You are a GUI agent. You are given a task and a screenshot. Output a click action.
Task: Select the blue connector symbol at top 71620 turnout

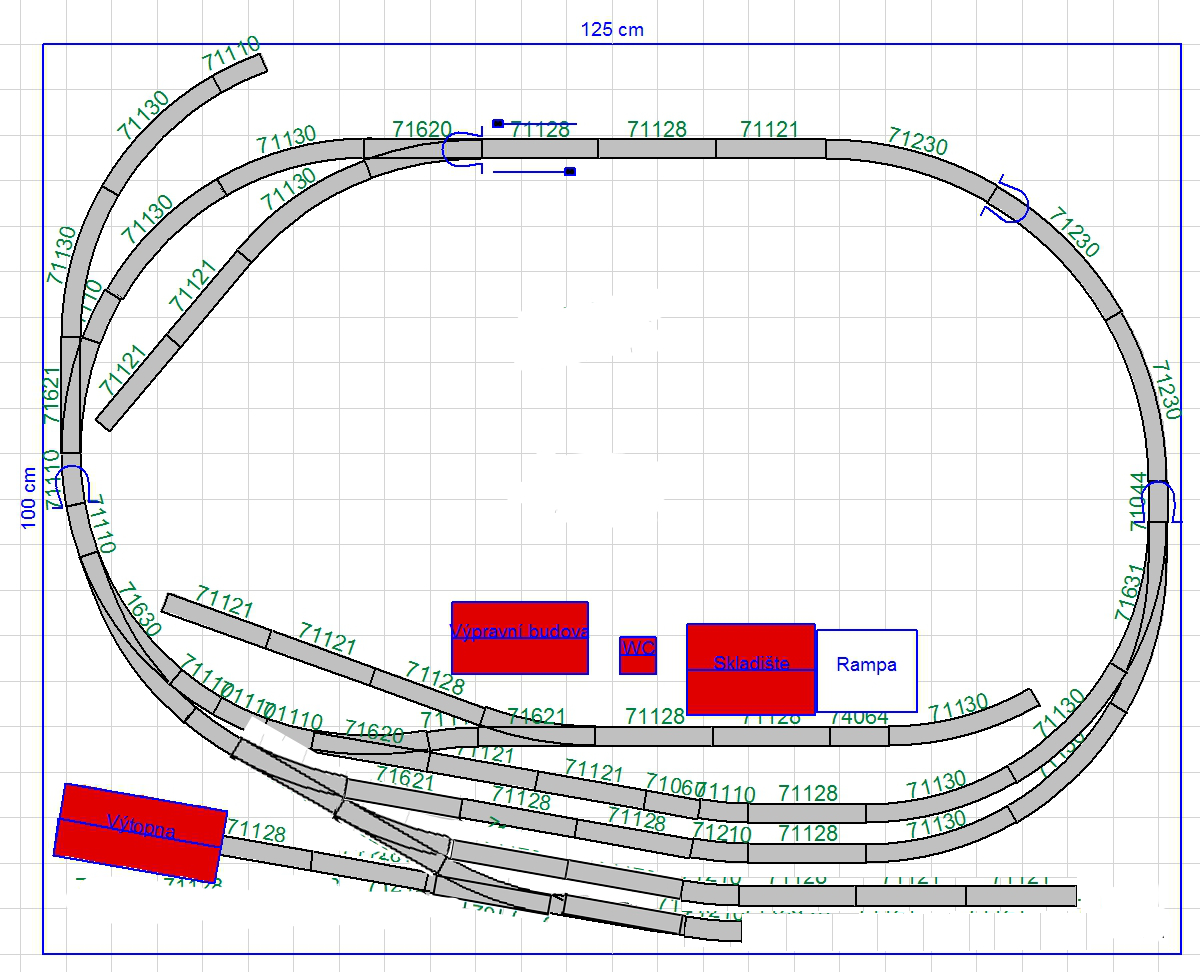pos(462,150)
